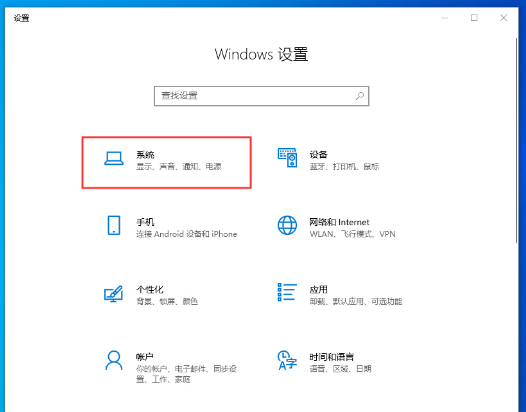Open the Phone icon

pyautogui.click(x=114, y=225)
